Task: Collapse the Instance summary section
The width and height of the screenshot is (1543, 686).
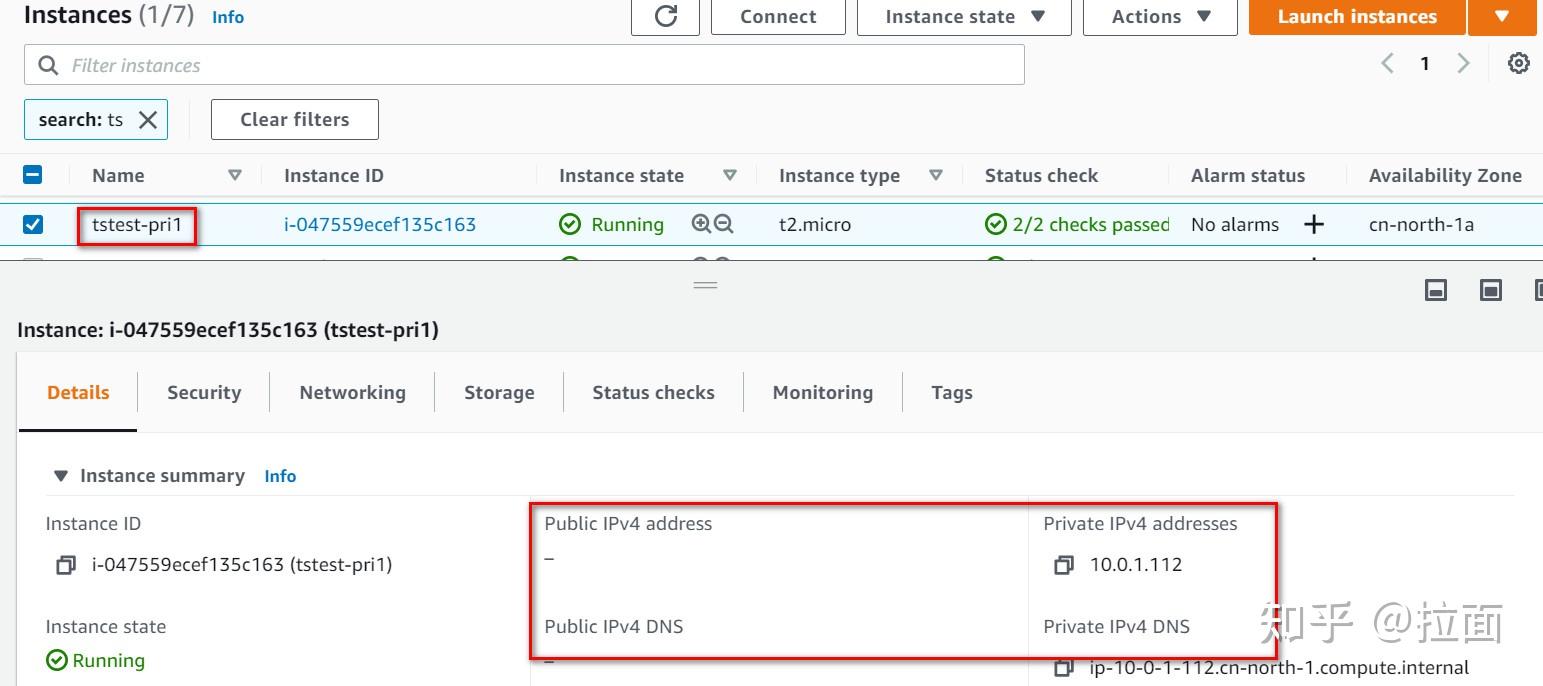Action: 60,475
